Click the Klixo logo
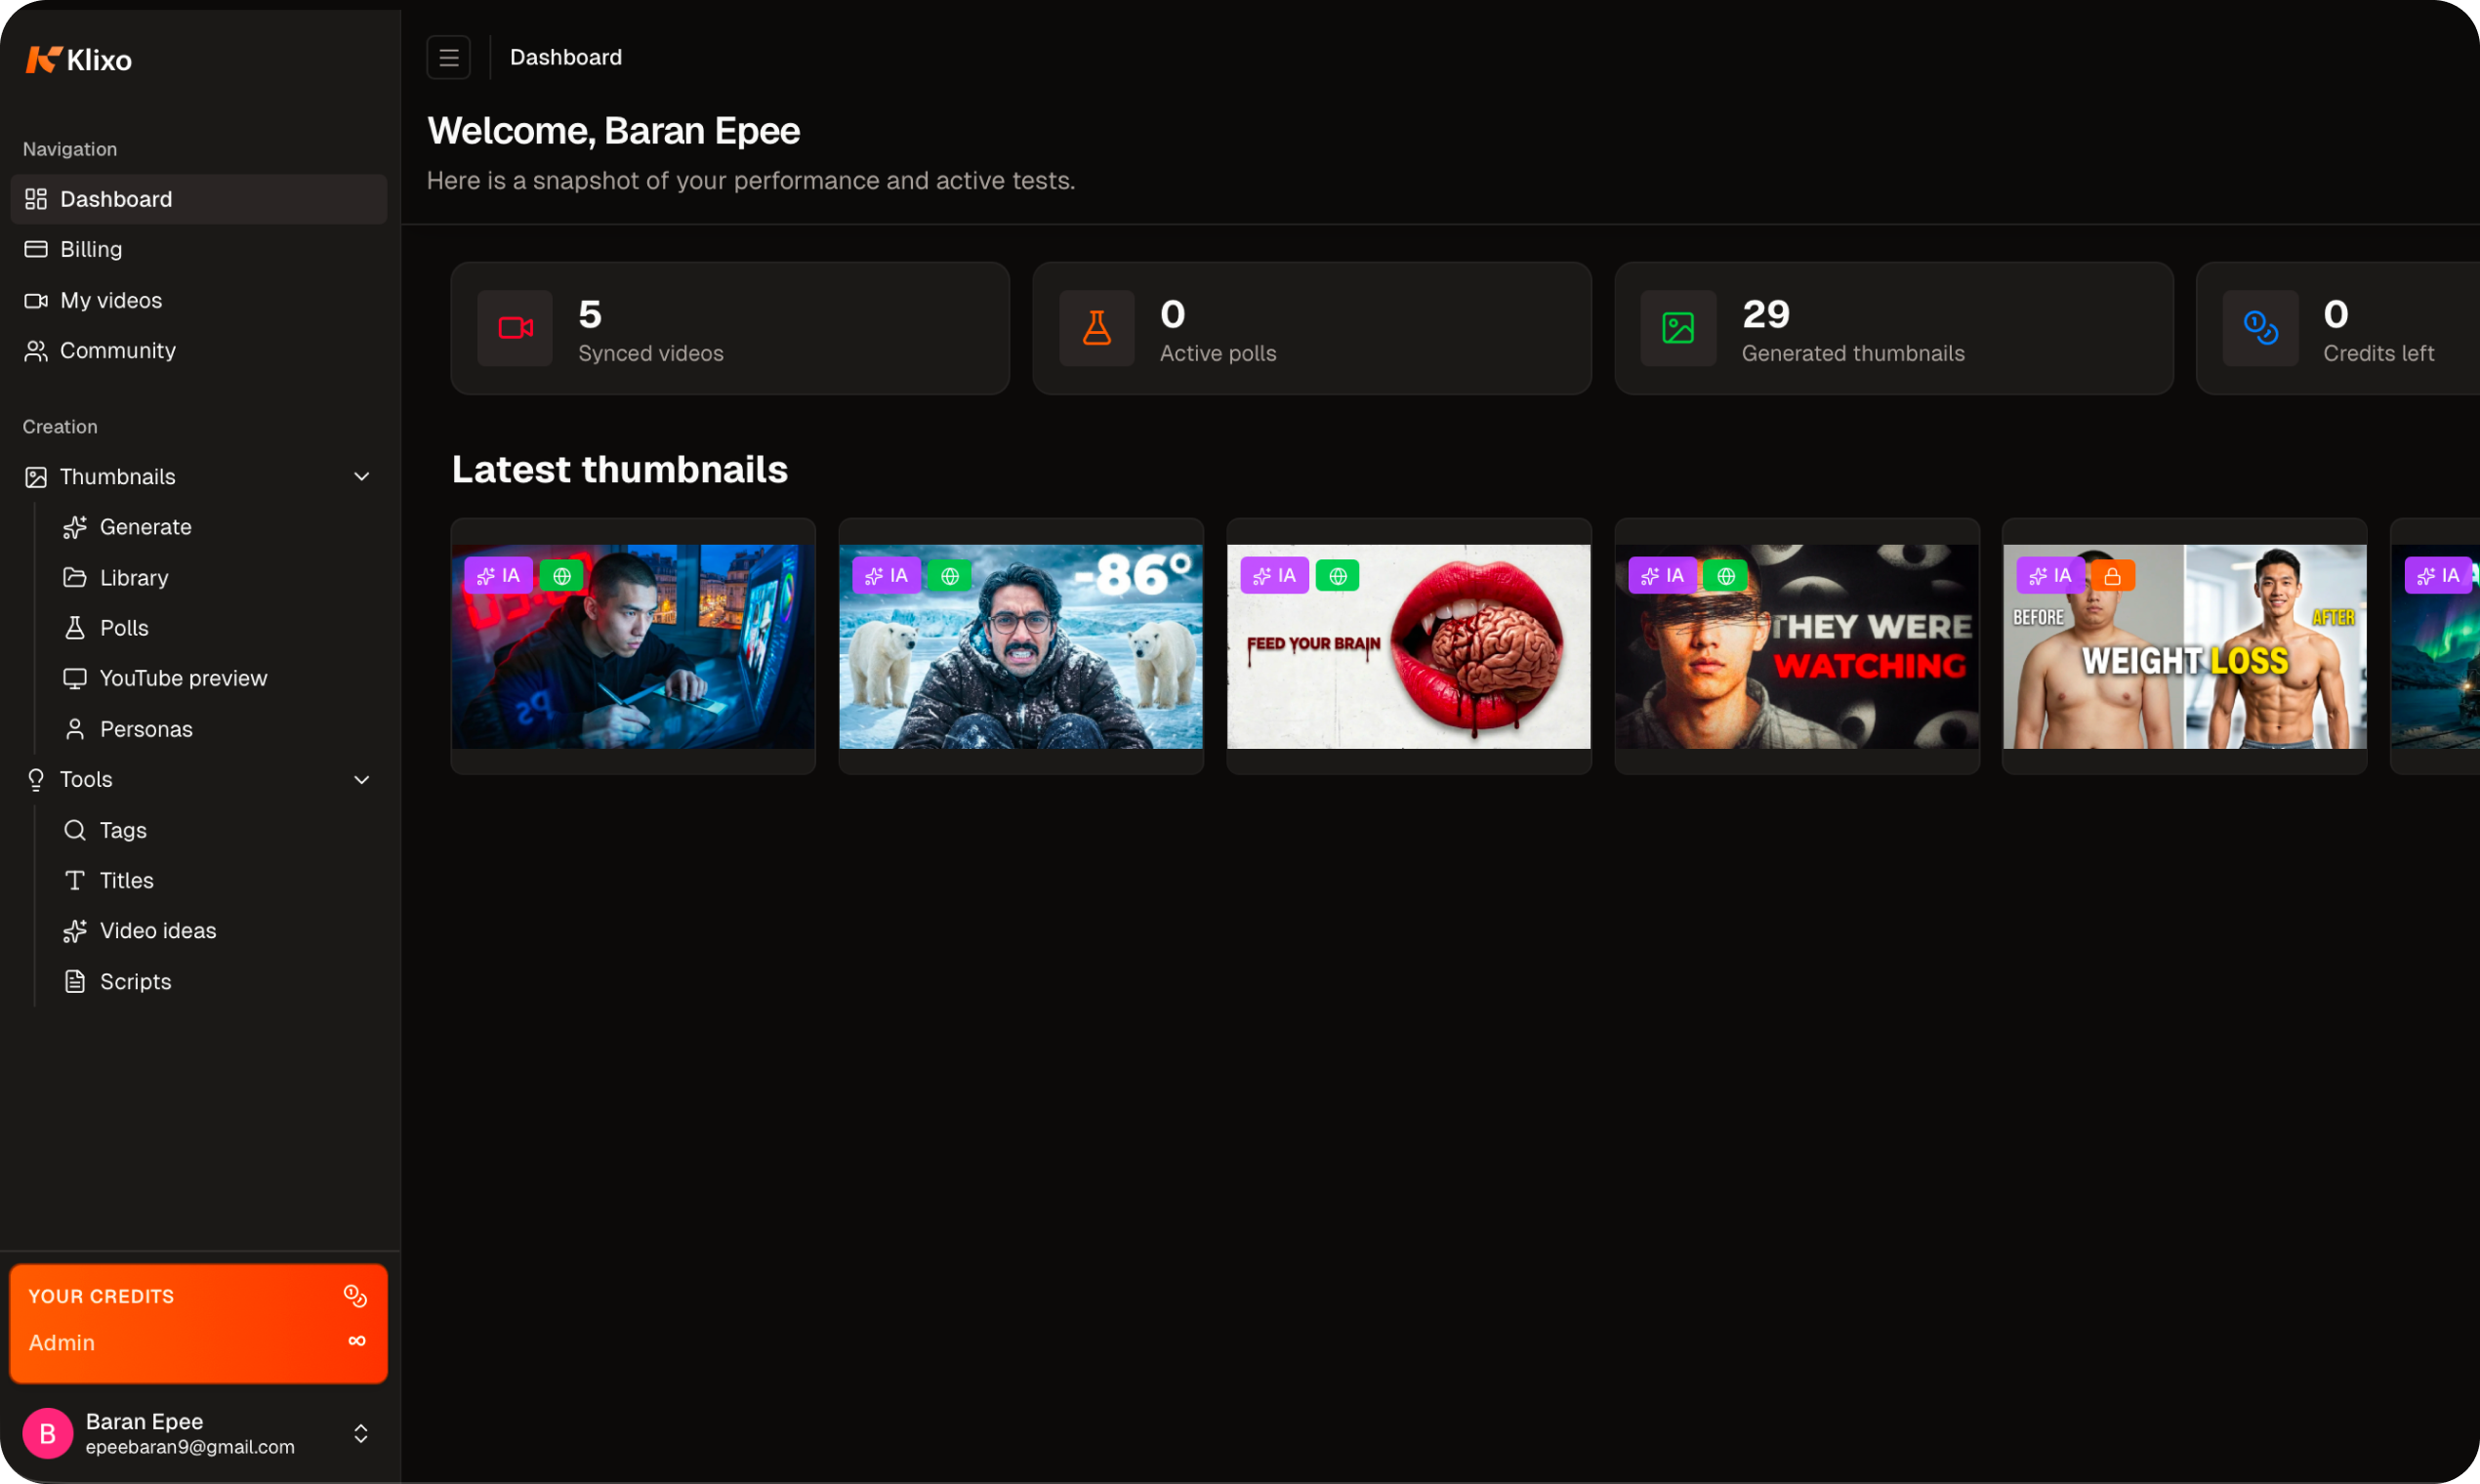This screenshot has width=2480, height=1484. point(78,60)
